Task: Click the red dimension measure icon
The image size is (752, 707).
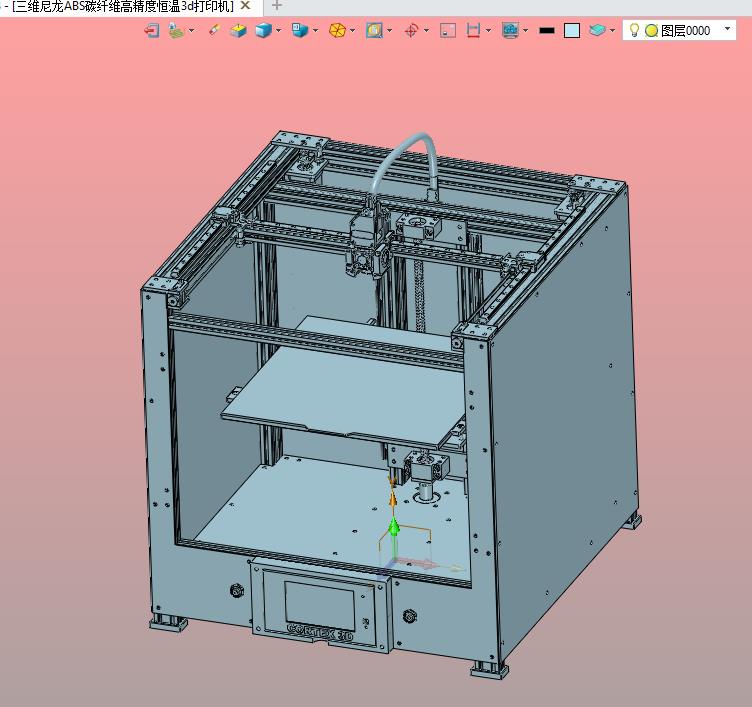Action: pos(473,31)
